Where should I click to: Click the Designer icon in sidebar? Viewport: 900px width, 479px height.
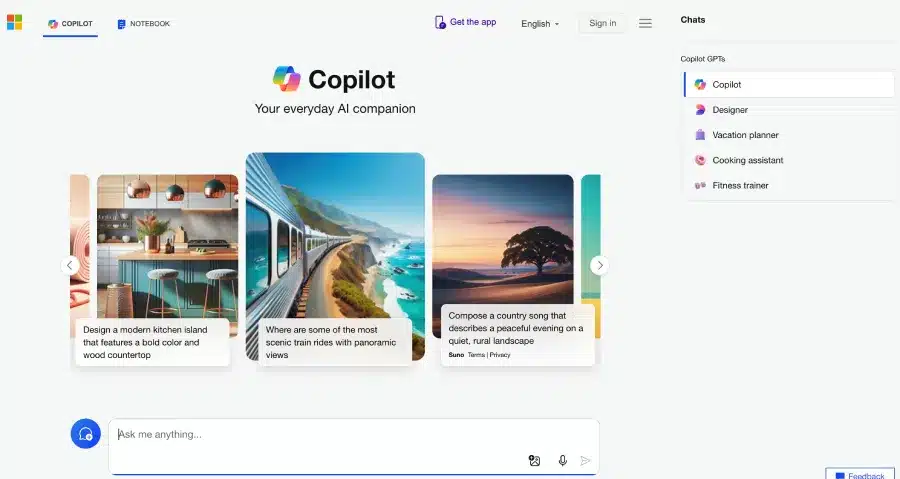(x=700, y=110)
